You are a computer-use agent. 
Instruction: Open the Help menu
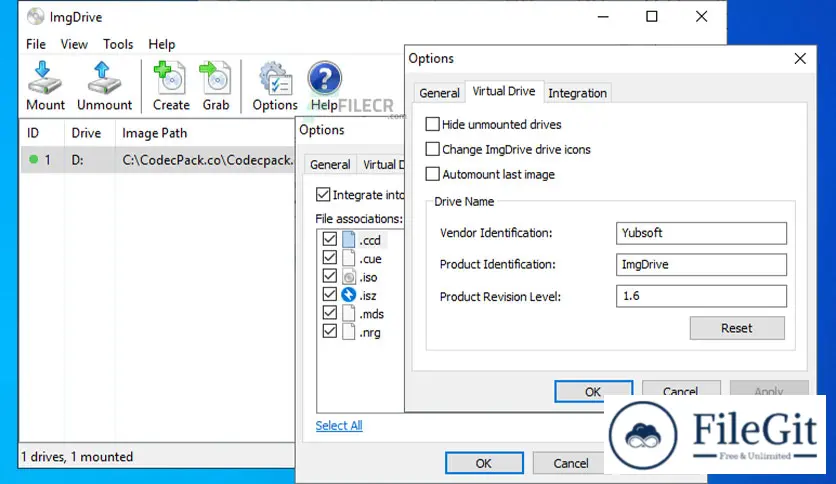162,44
